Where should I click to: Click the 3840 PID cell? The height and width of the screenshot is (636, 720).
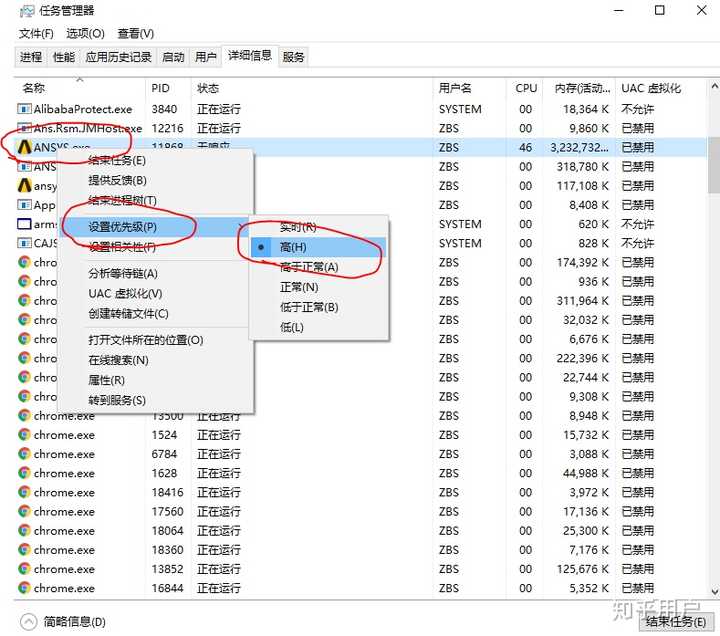(x=164, y=109)
